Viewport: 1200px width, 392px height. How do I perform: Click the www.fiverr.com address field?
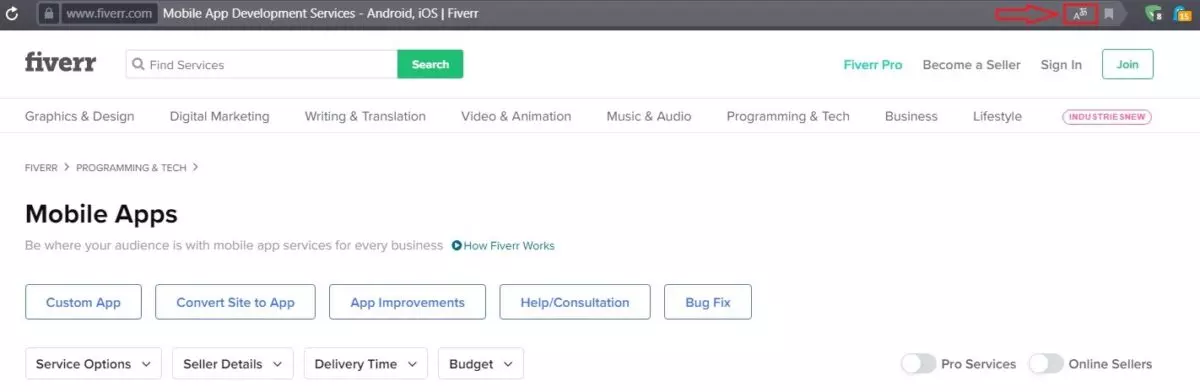pyautogui.click(x=110, y=14)
